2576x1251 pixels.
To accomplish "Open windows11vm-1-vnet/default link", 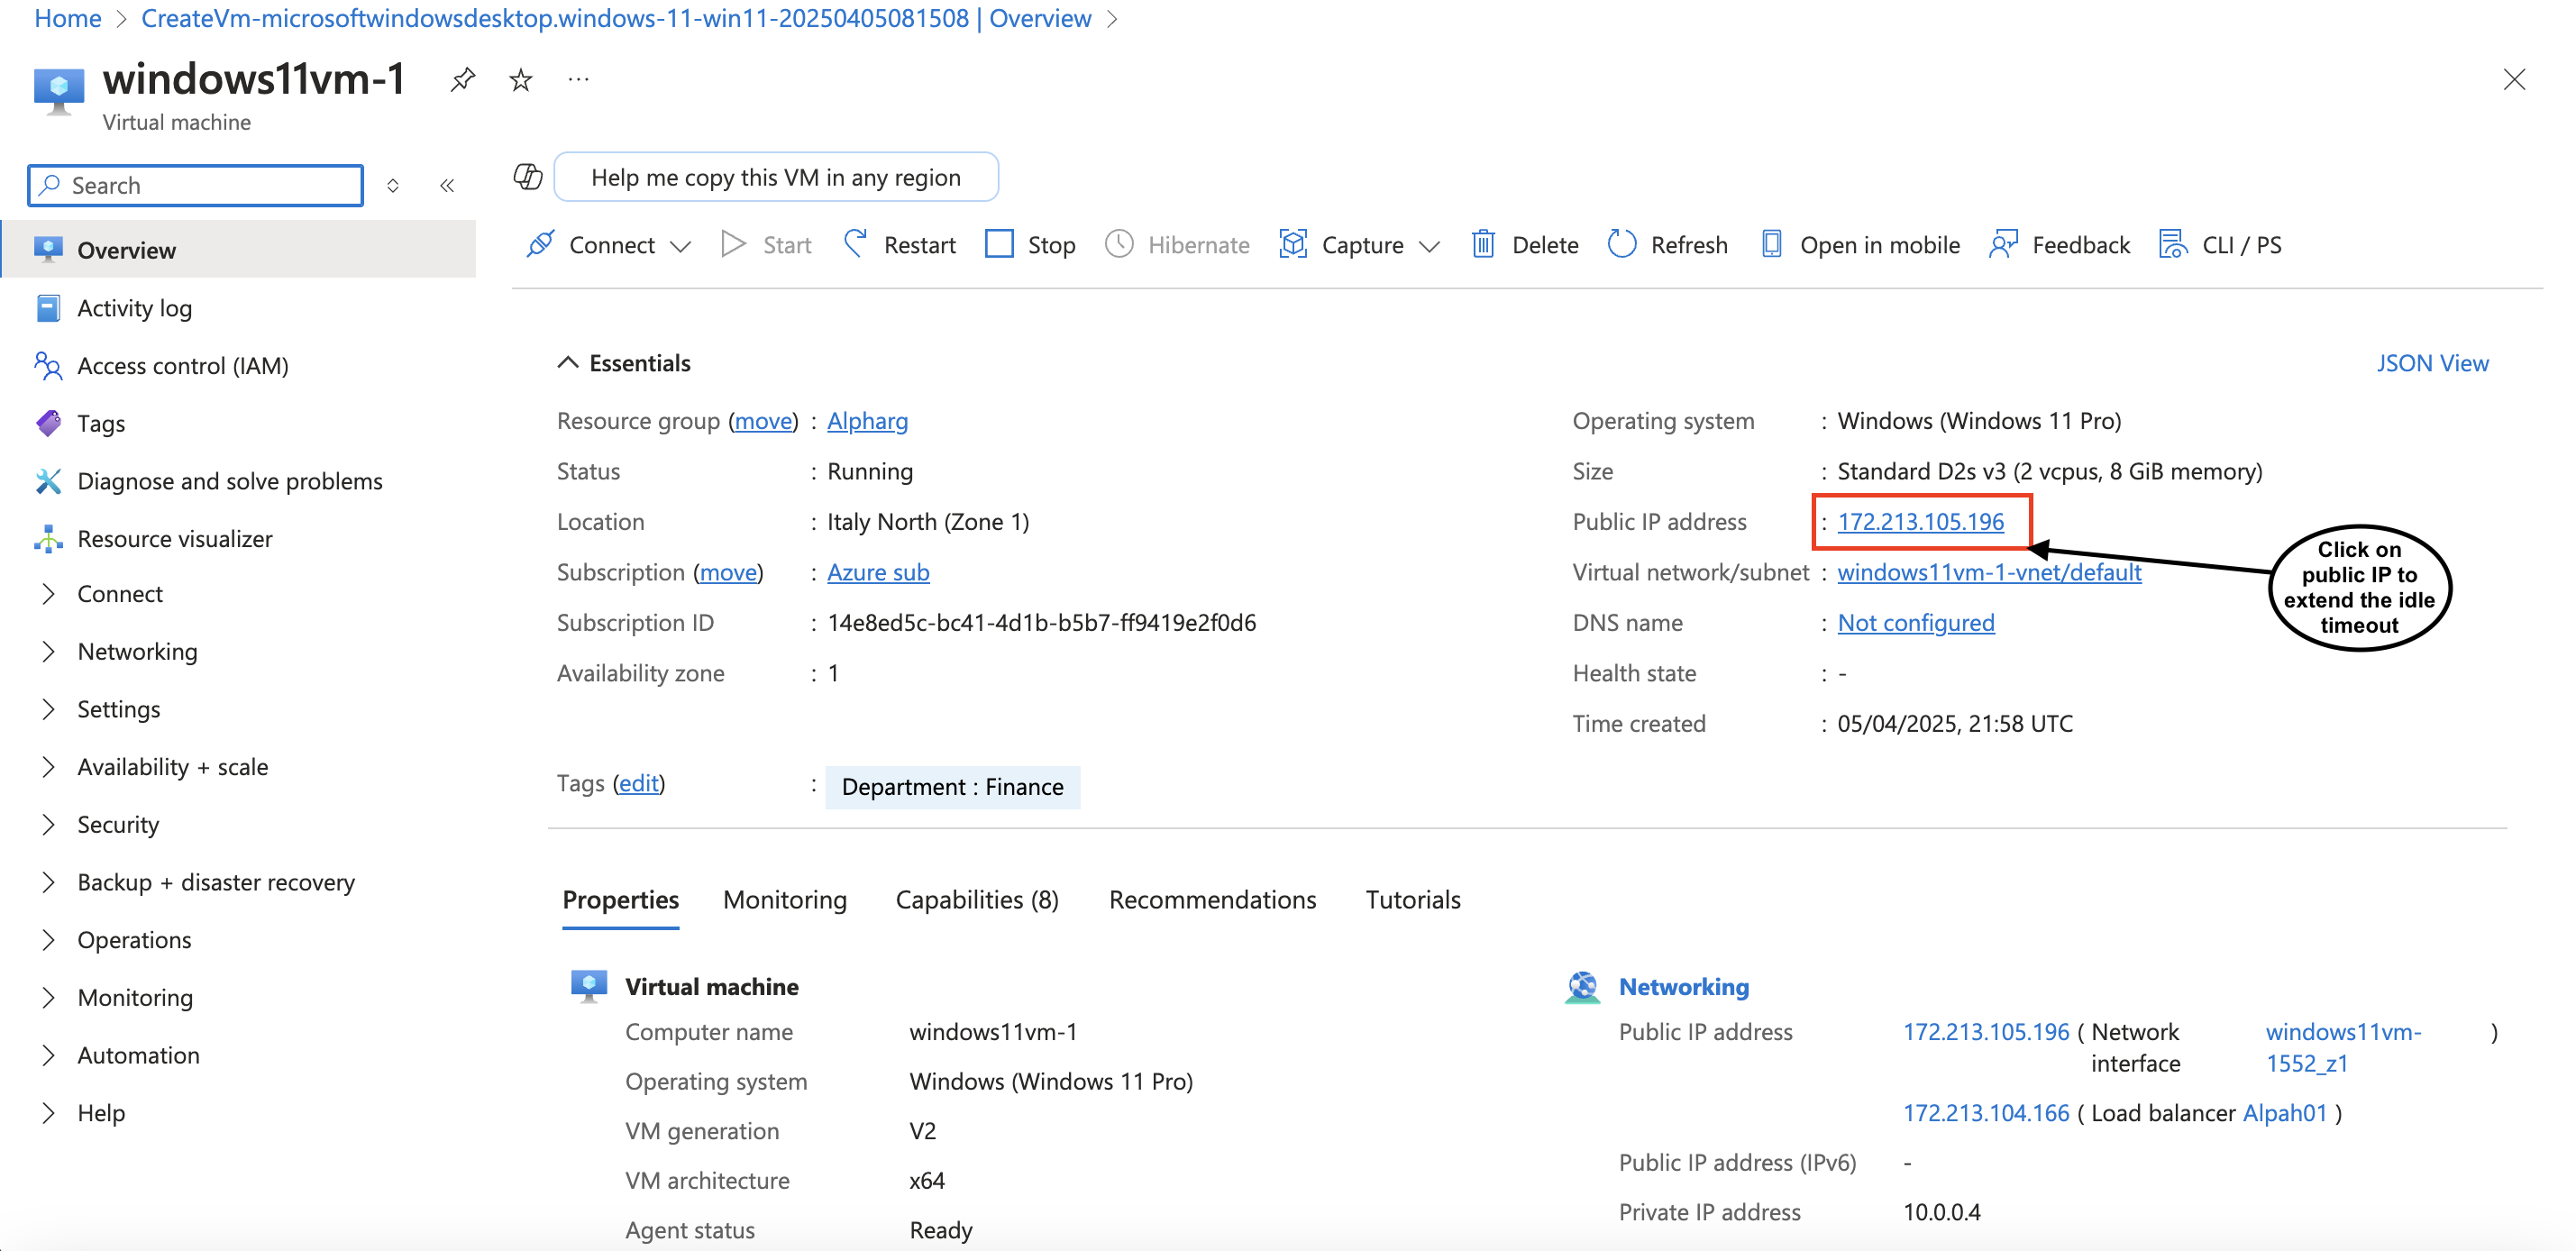I will click(1989, 572).
